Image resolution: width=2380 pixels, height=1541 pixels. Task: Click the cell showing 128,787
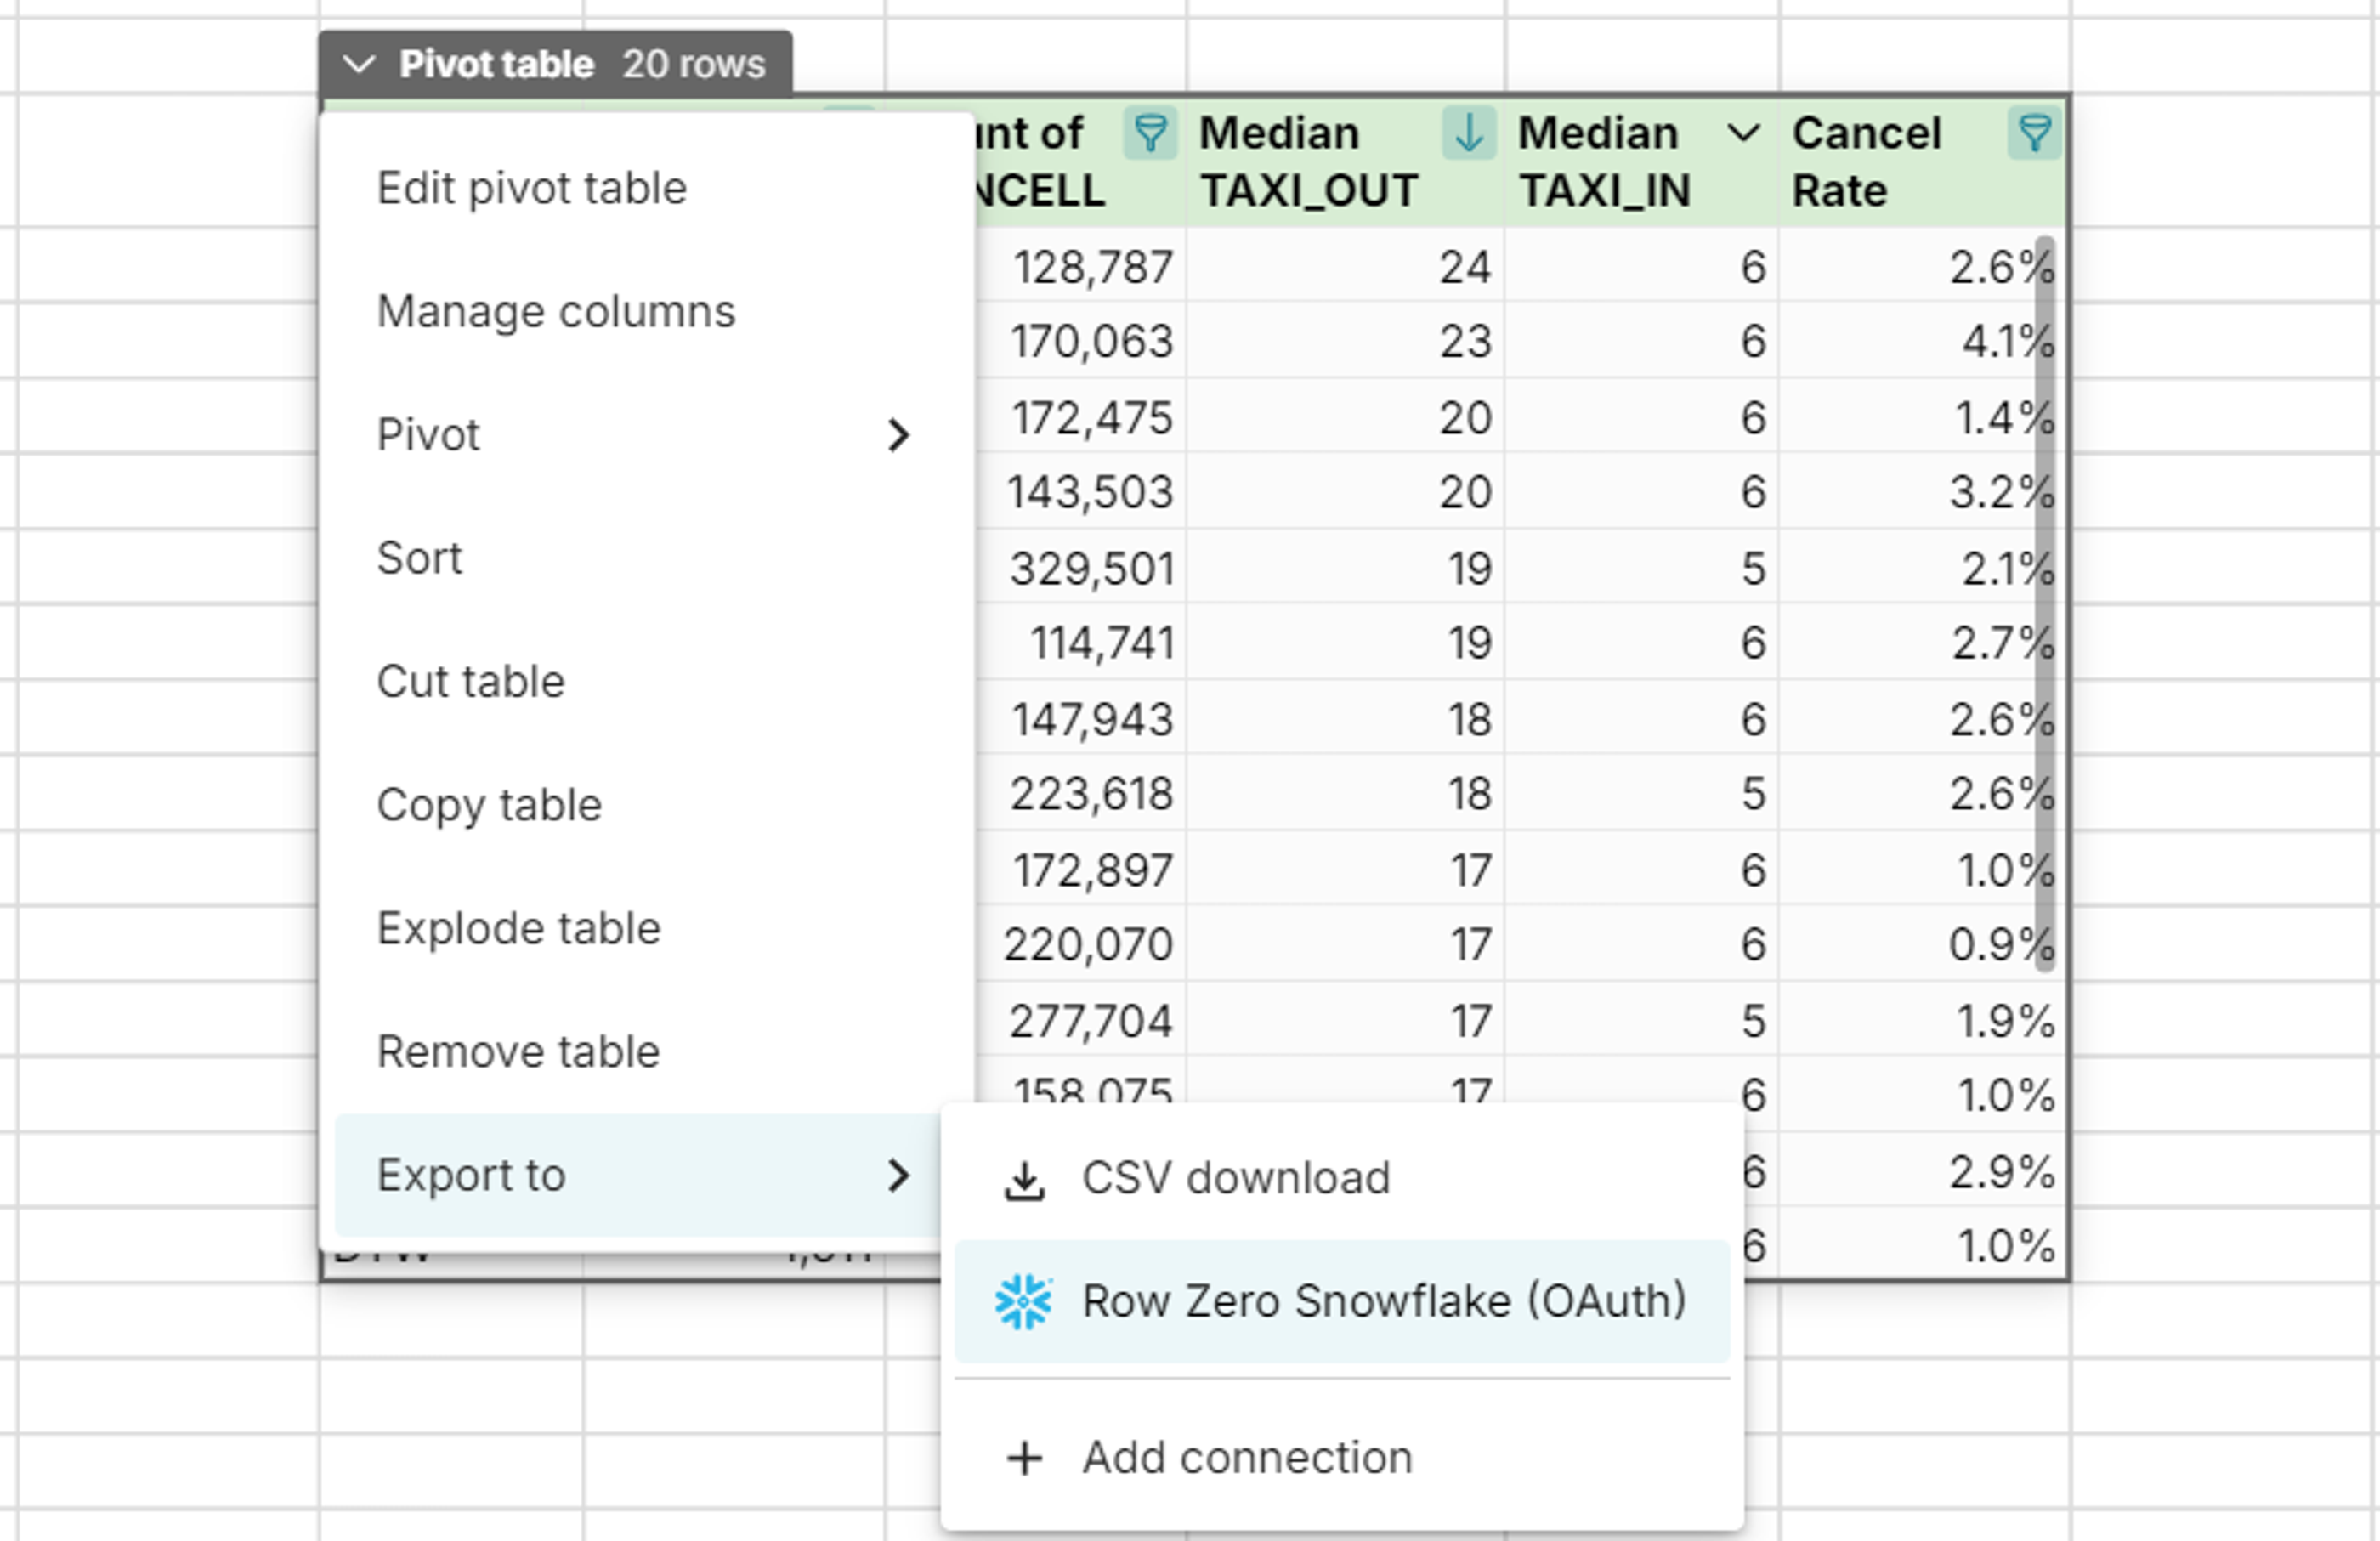[x=1082, y=267]
